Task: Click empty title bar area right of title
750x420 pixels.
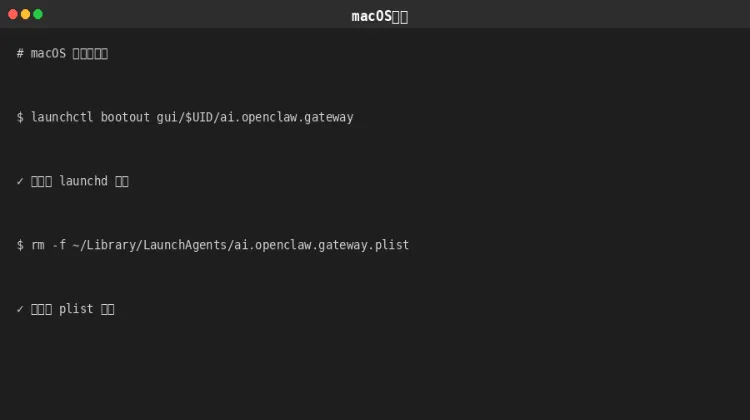Action: coord(580,15)
